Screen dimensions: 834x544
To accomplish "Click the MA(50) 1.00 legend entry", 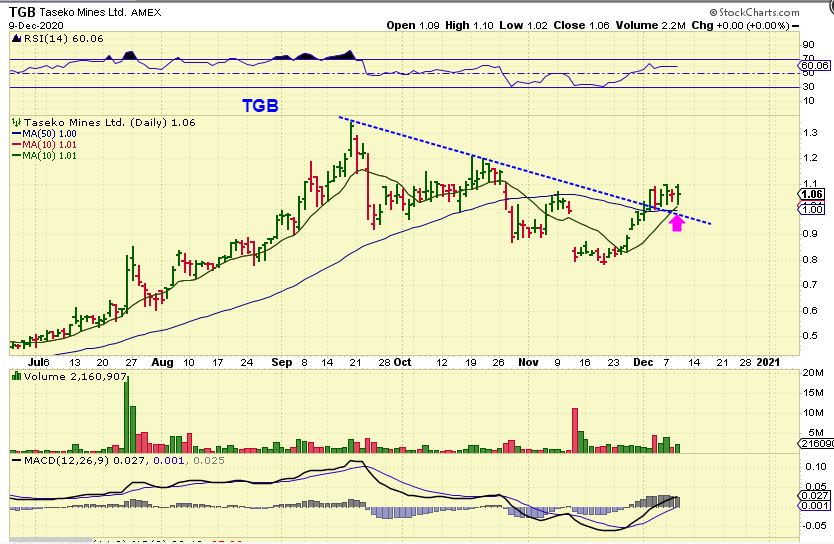I will click(44, 134).
